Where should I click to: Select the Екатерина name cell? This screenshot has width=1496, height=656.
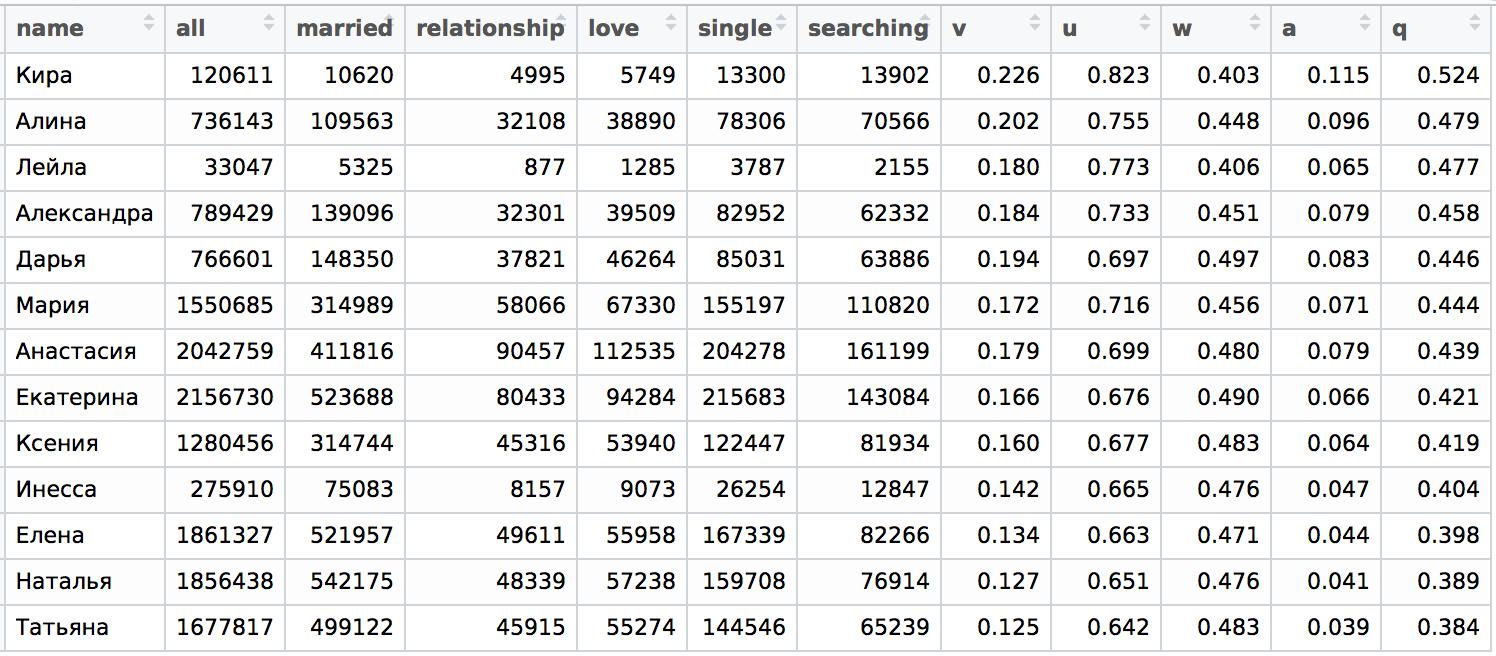click(x=77, y=397)
